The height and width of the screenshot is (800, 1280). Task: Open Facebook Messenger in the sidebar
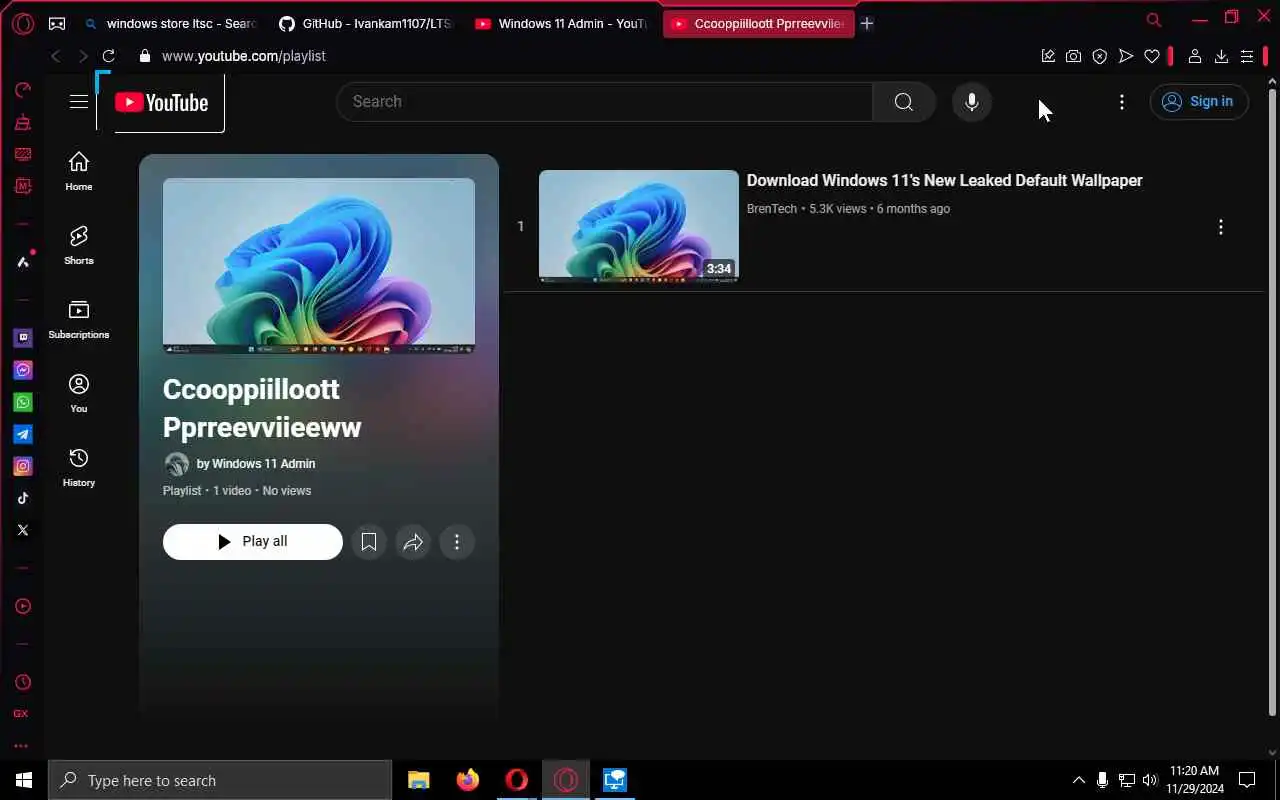(22, 370)
